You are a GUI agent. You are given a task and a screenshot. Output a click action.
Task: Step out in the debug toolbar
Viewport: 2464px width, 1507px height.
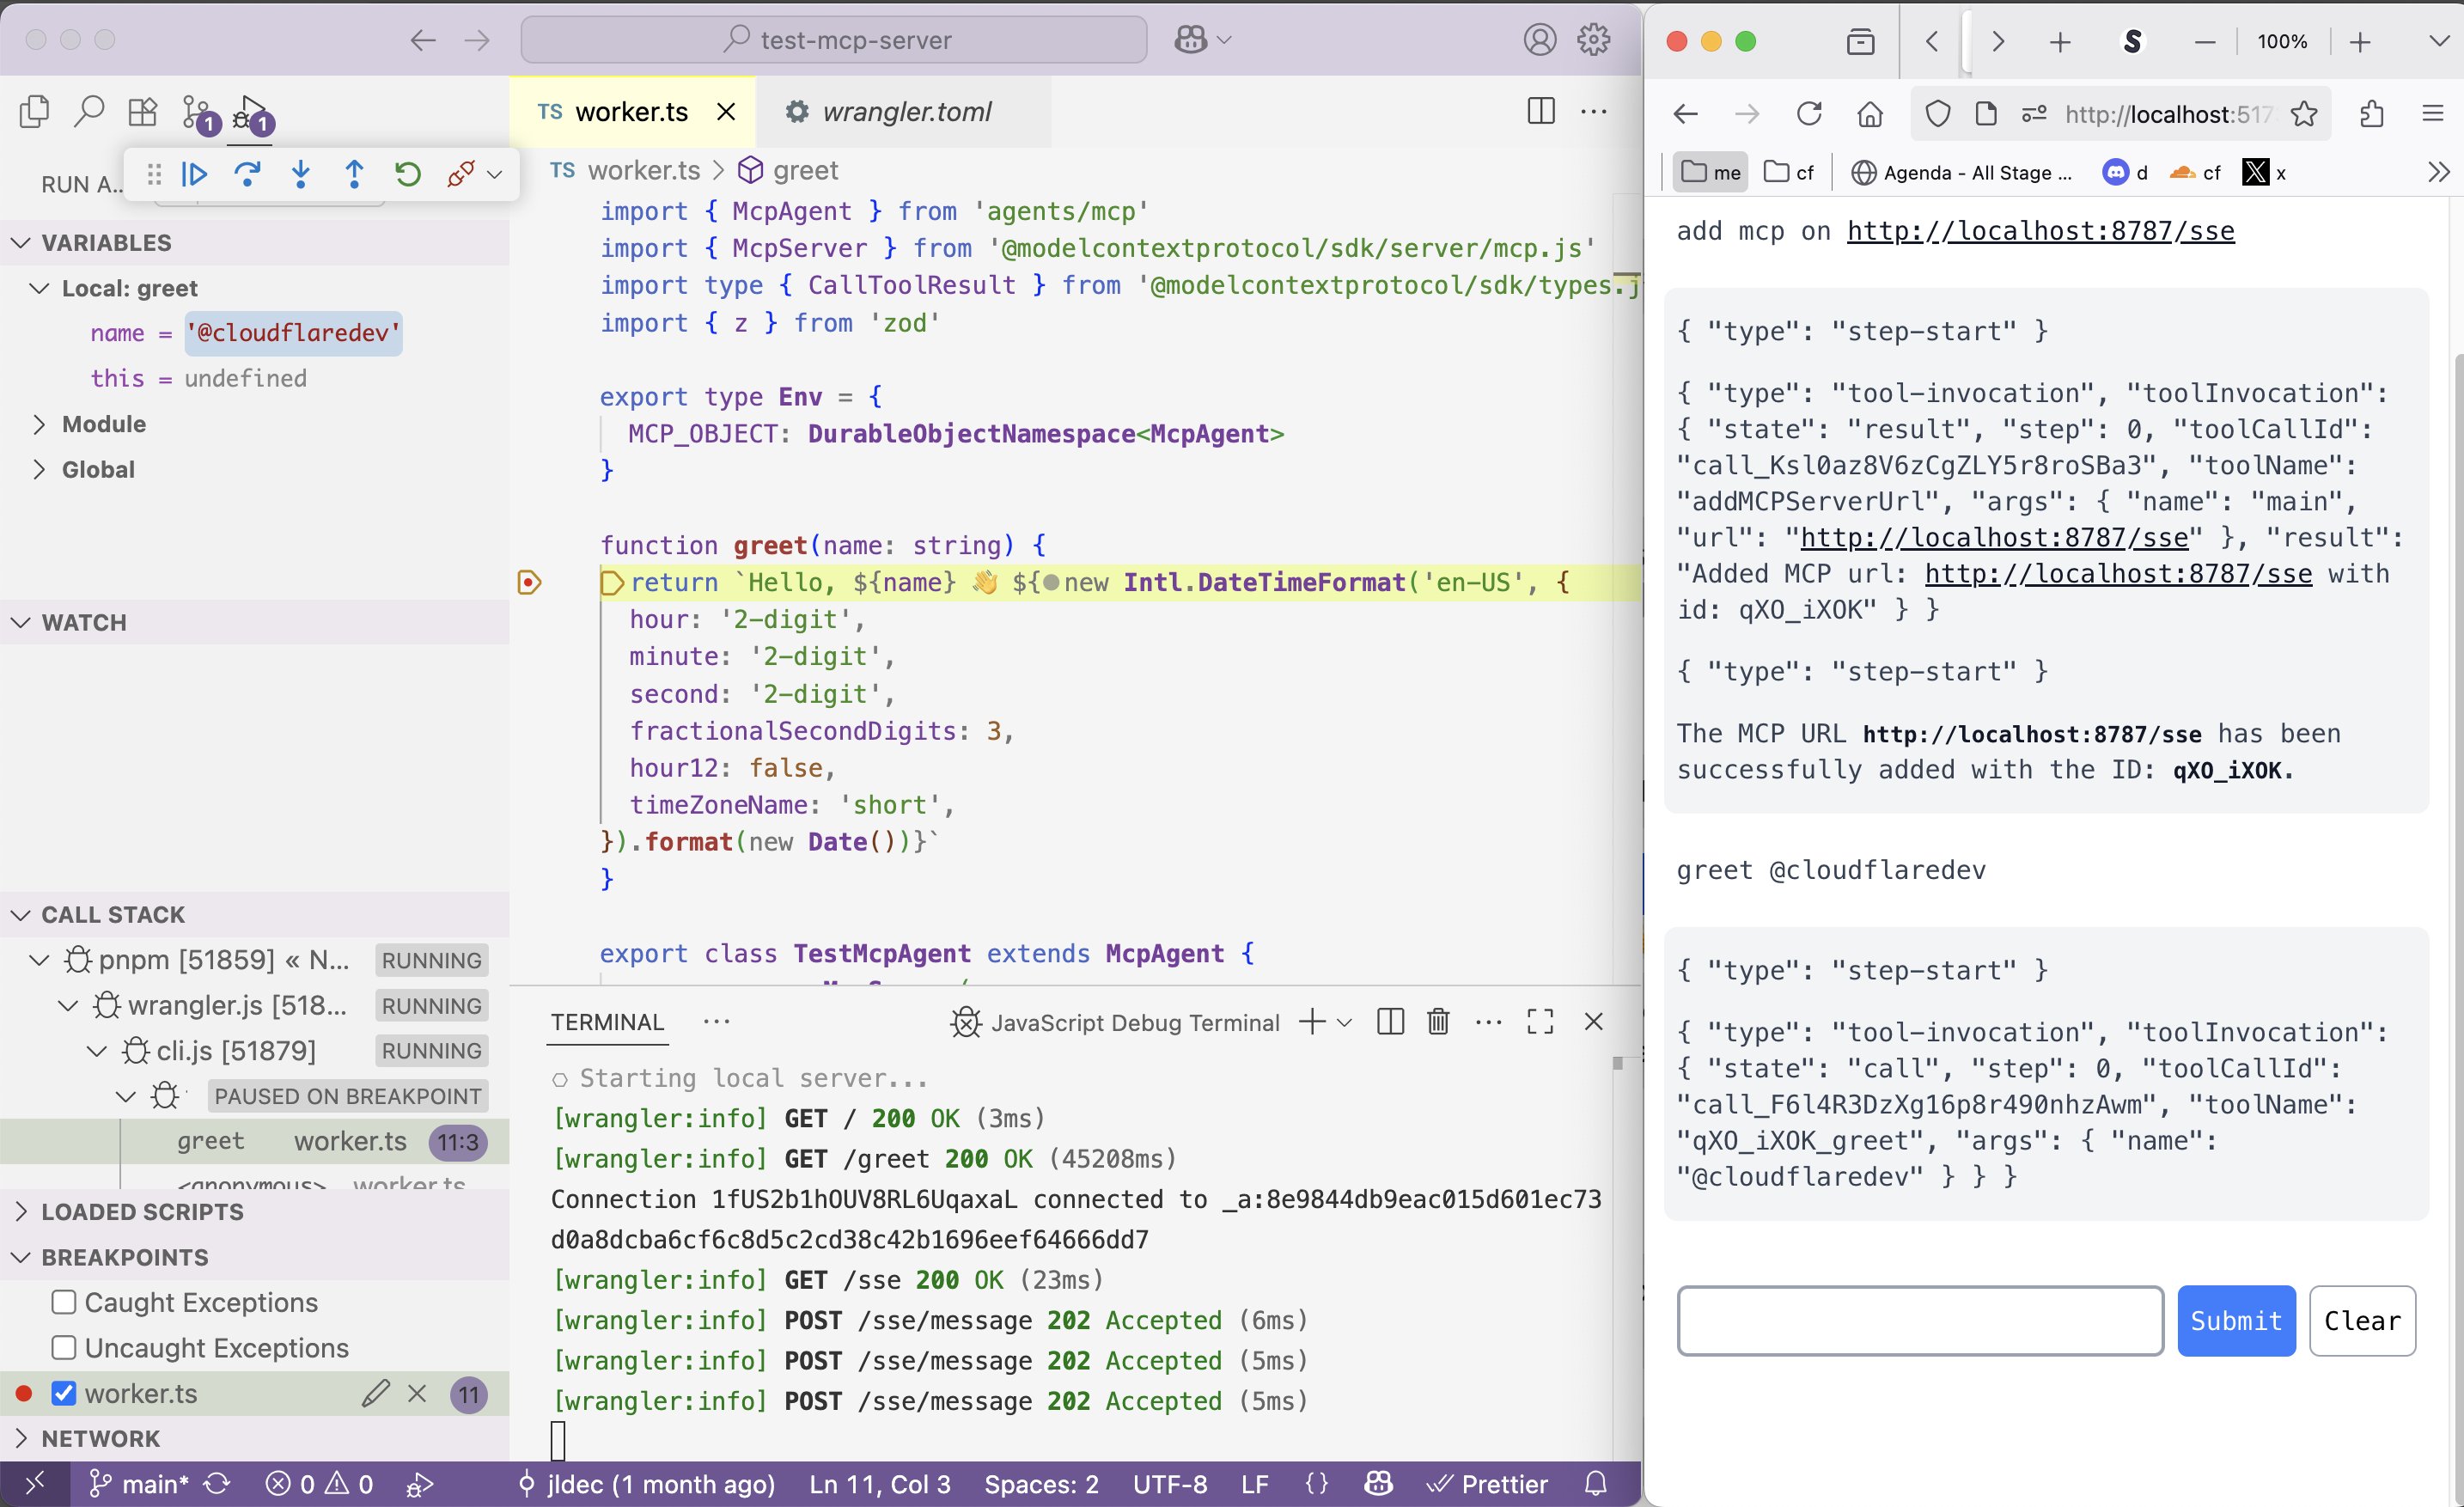(354, 174)
